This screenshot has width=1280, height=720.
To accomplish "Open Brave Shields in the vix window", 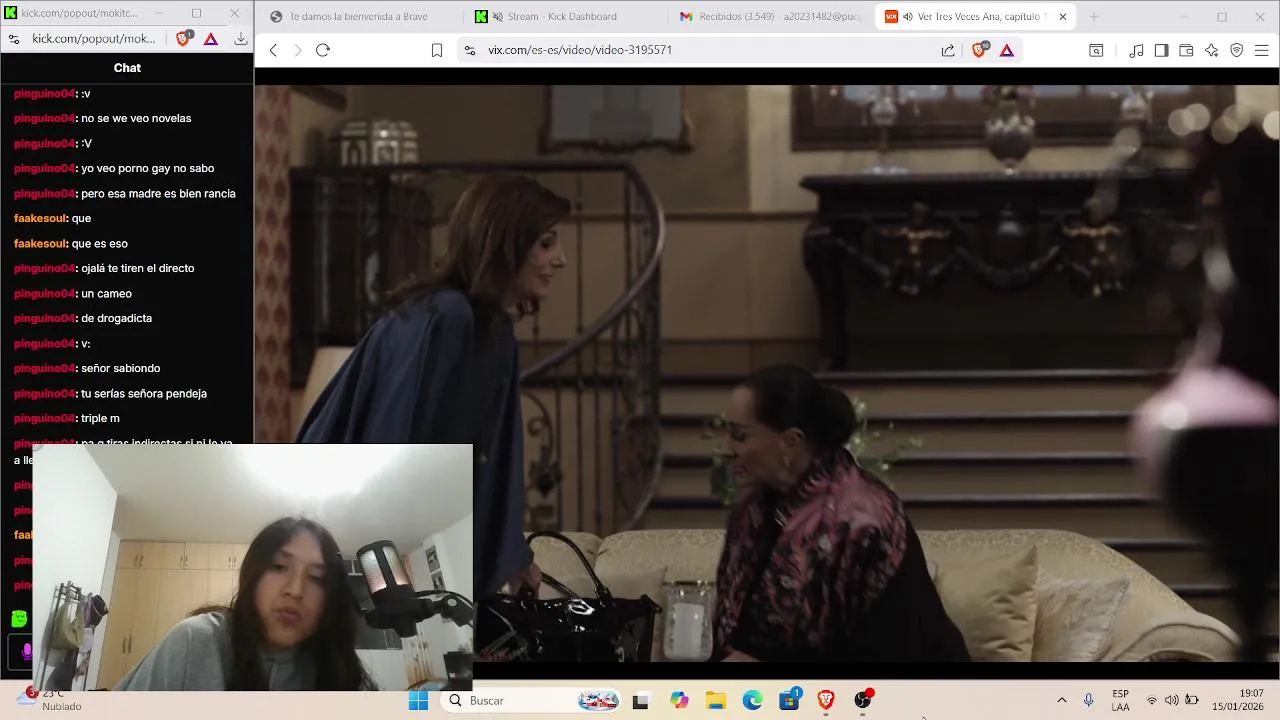I will pos(980,50).
